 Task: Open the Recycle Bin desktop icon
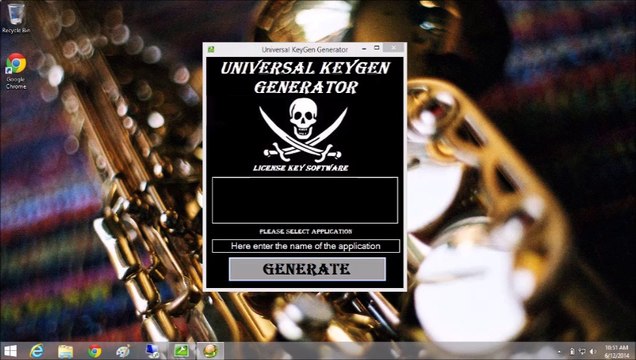click(x=16, y=19)
